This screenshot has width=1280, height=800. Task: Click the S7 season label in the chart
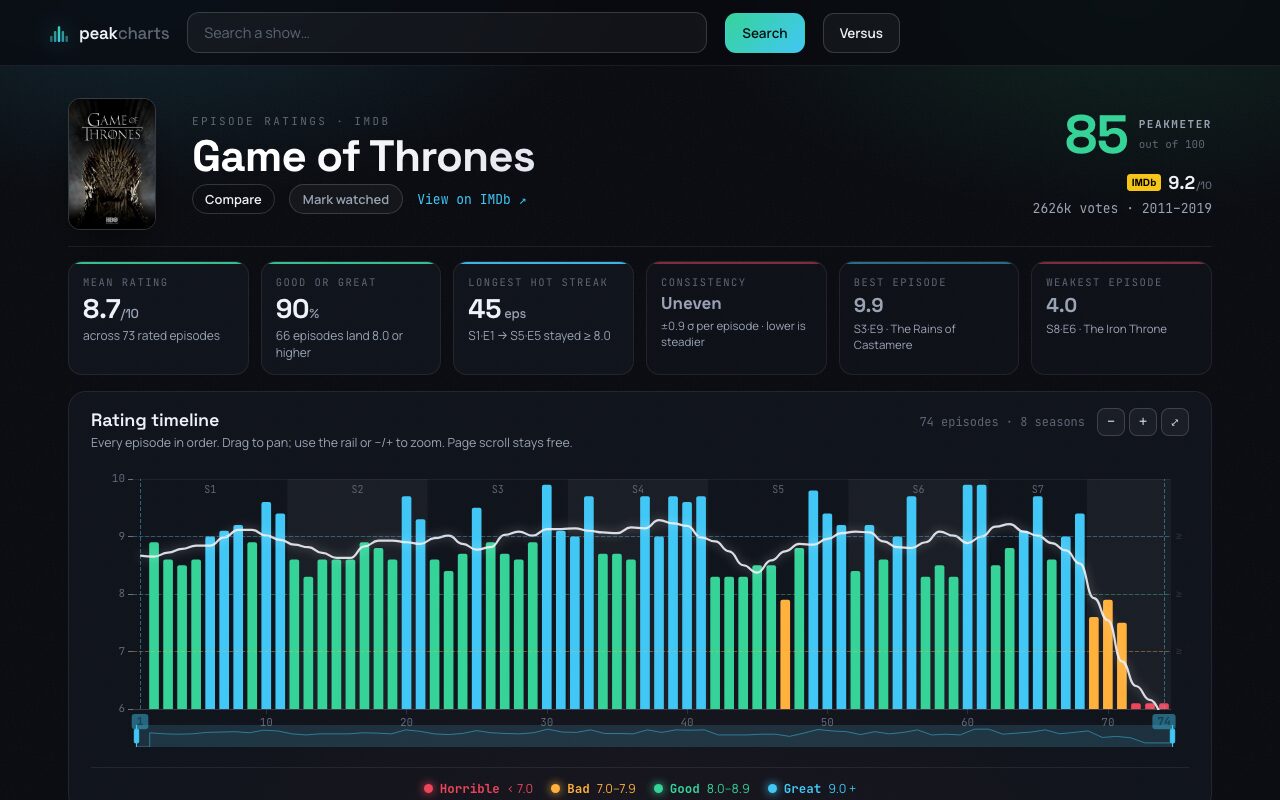point(1038,490)
